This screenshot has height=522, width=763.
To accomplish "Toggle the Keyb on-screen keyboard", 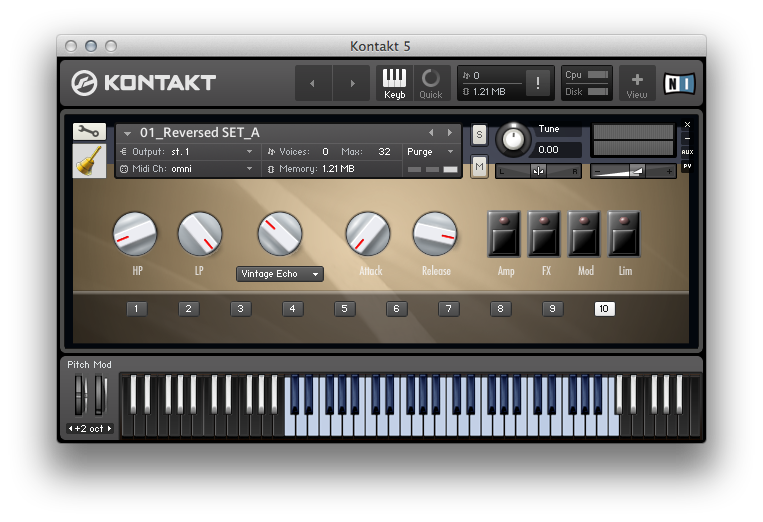I will click(x=394, y=83).
